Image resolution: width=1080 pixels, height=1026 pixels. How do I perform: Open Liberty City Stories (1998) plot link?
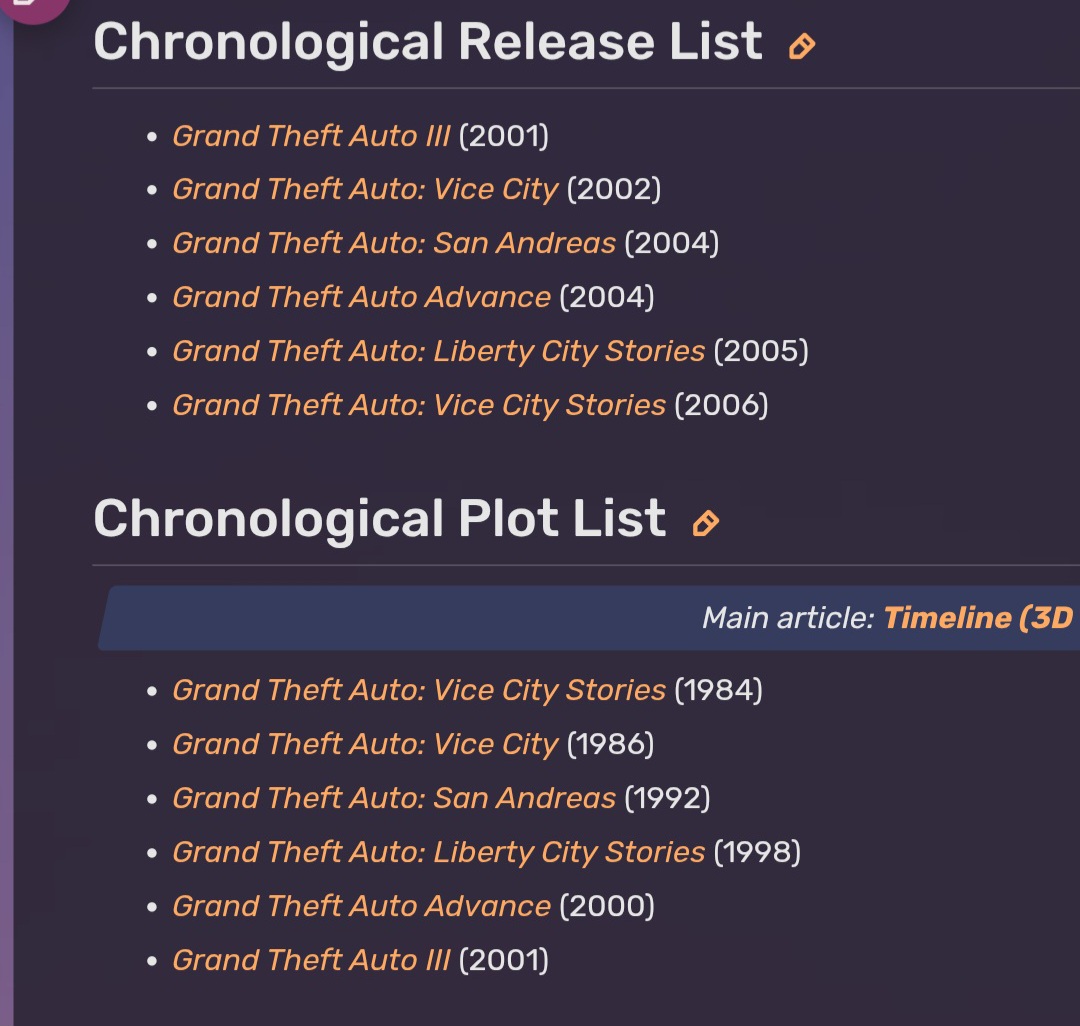point(439,852)
